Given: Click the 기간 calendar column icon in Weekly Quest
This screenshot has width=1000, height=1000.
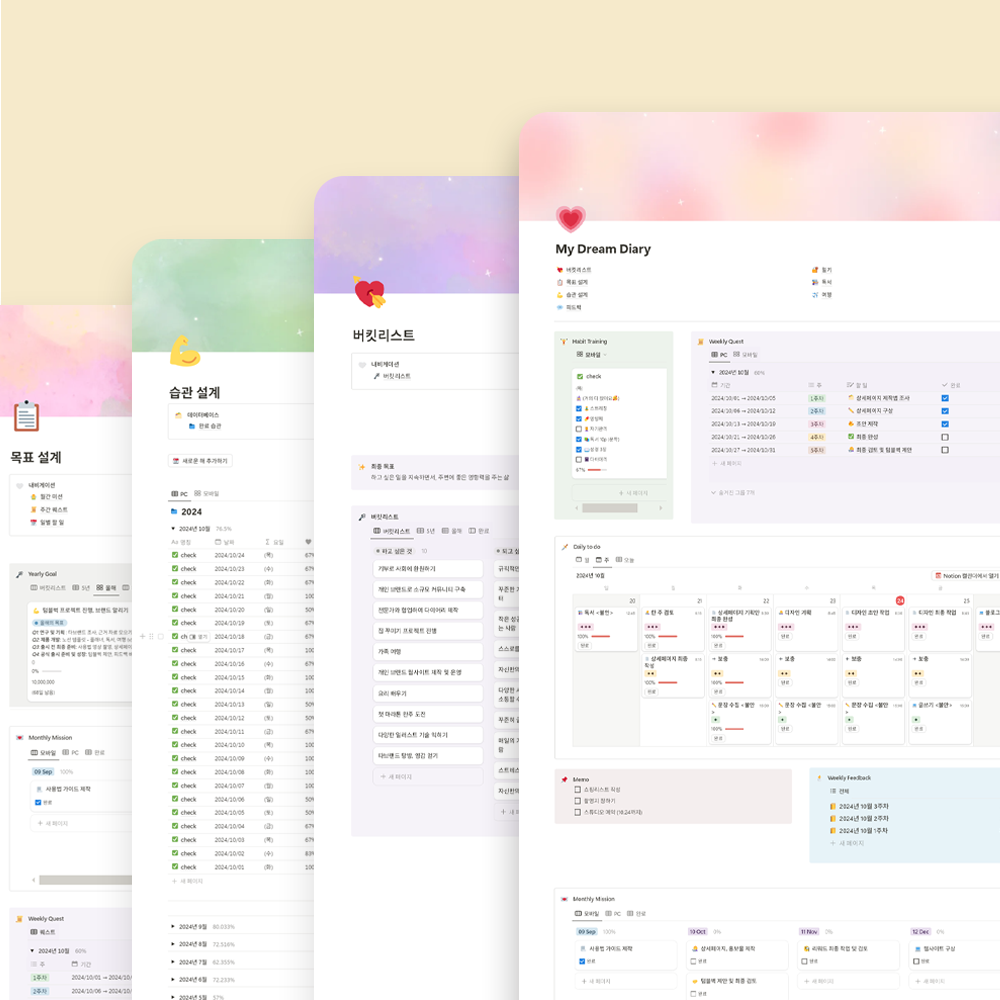Looking at the screenshot, I should pos(714,385).
